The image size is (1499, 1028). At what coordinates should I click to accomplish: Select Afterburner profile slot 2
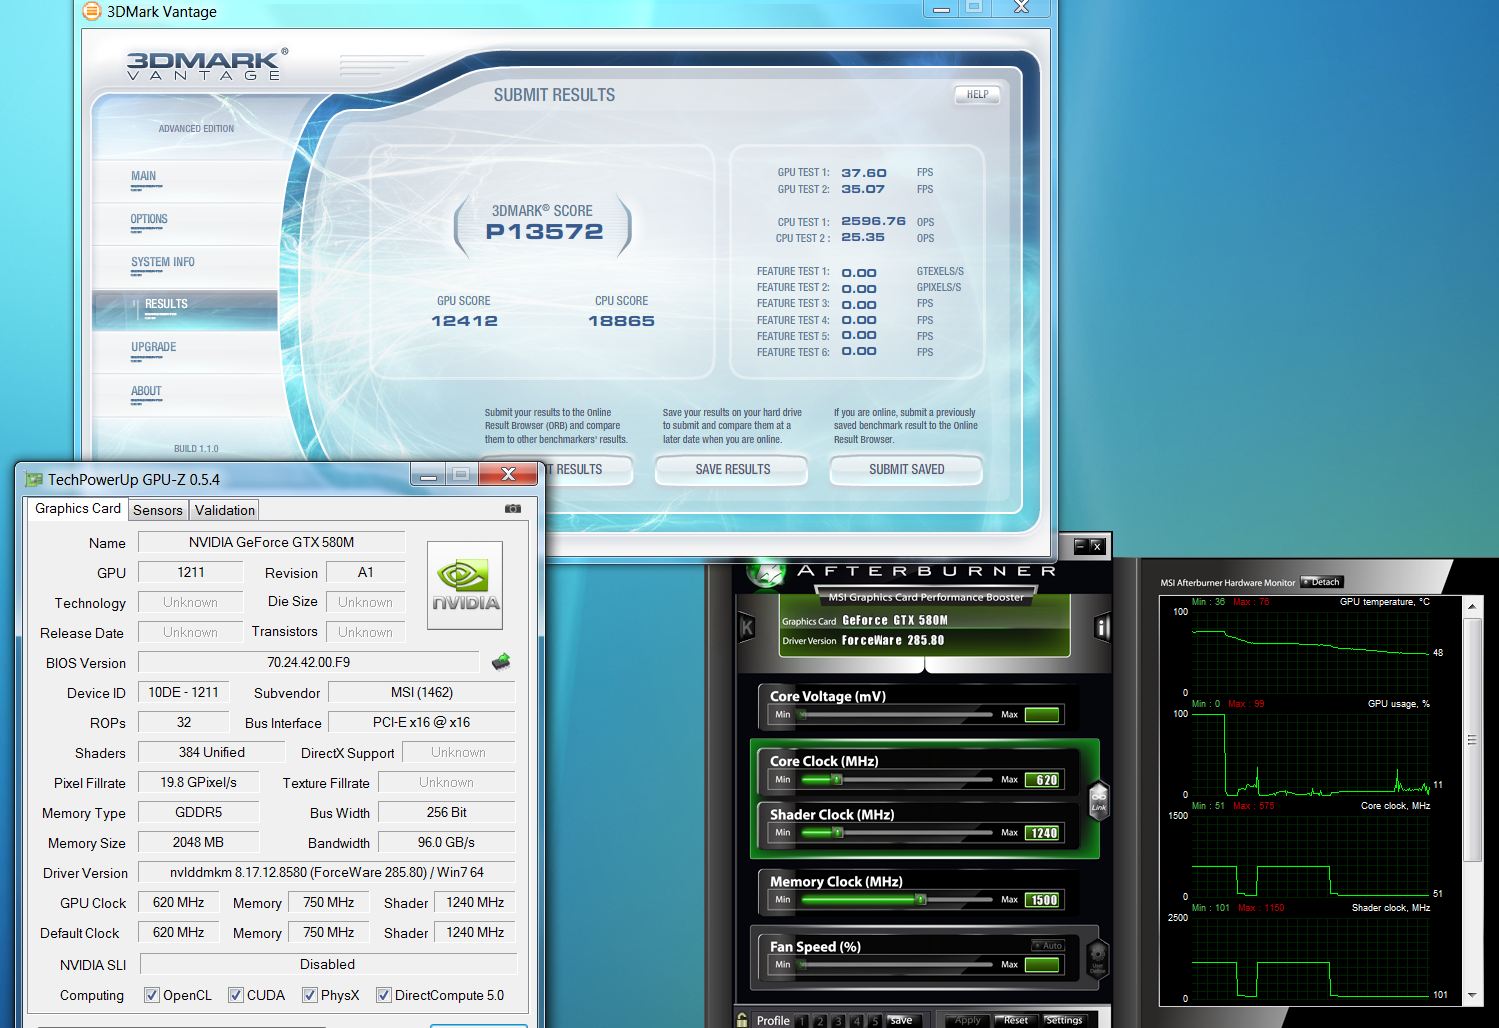(820, 1021)
